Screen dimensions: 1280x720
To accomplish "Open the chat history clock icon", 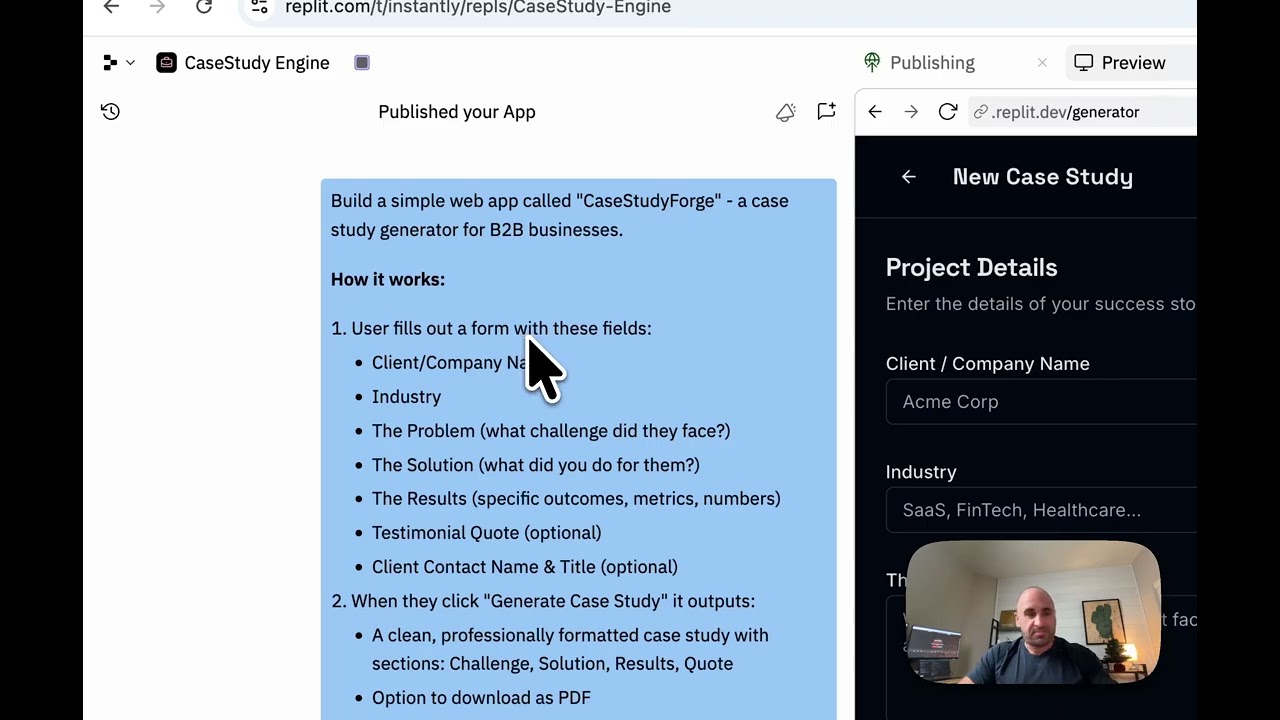I will pyautogui.click(x=111, y=112).
